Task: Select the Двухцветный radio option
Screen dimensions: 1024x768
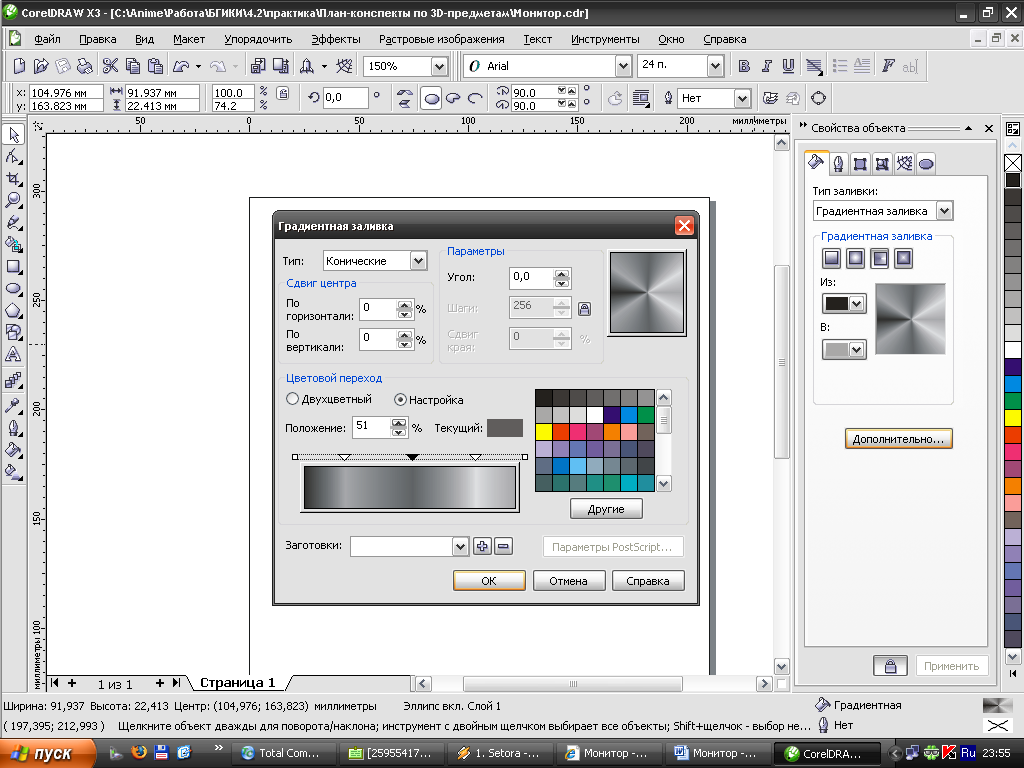Action: tap(293, 399)
